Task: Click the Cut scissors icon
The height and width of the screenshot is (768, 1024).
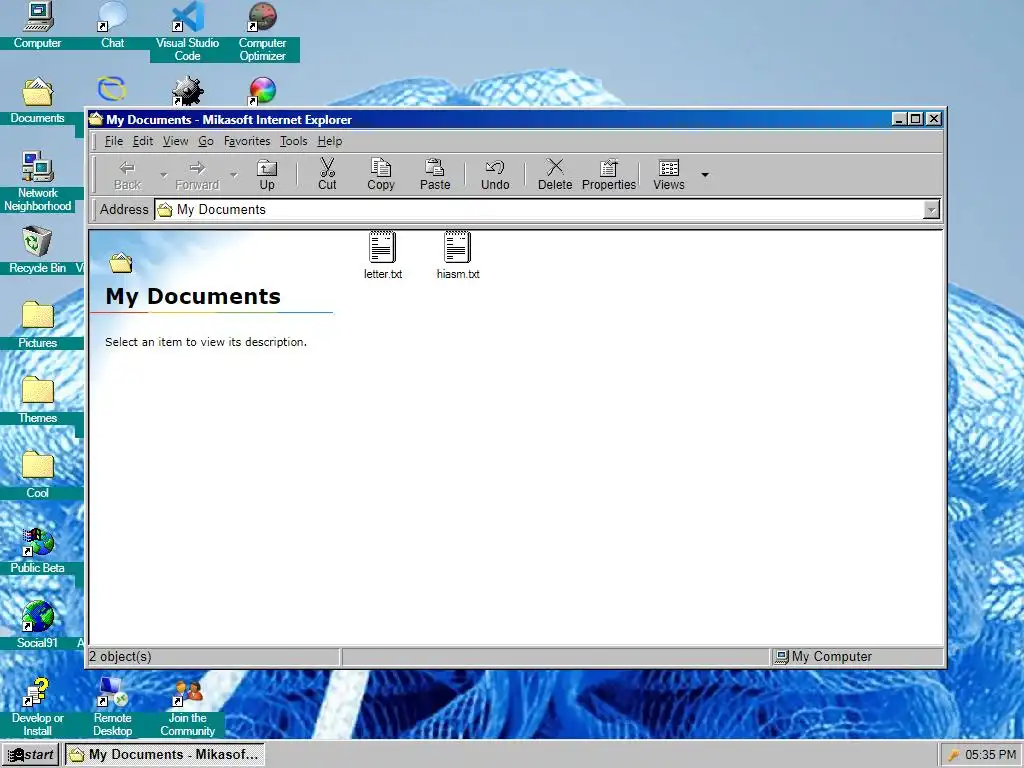Action: [327, 168]
